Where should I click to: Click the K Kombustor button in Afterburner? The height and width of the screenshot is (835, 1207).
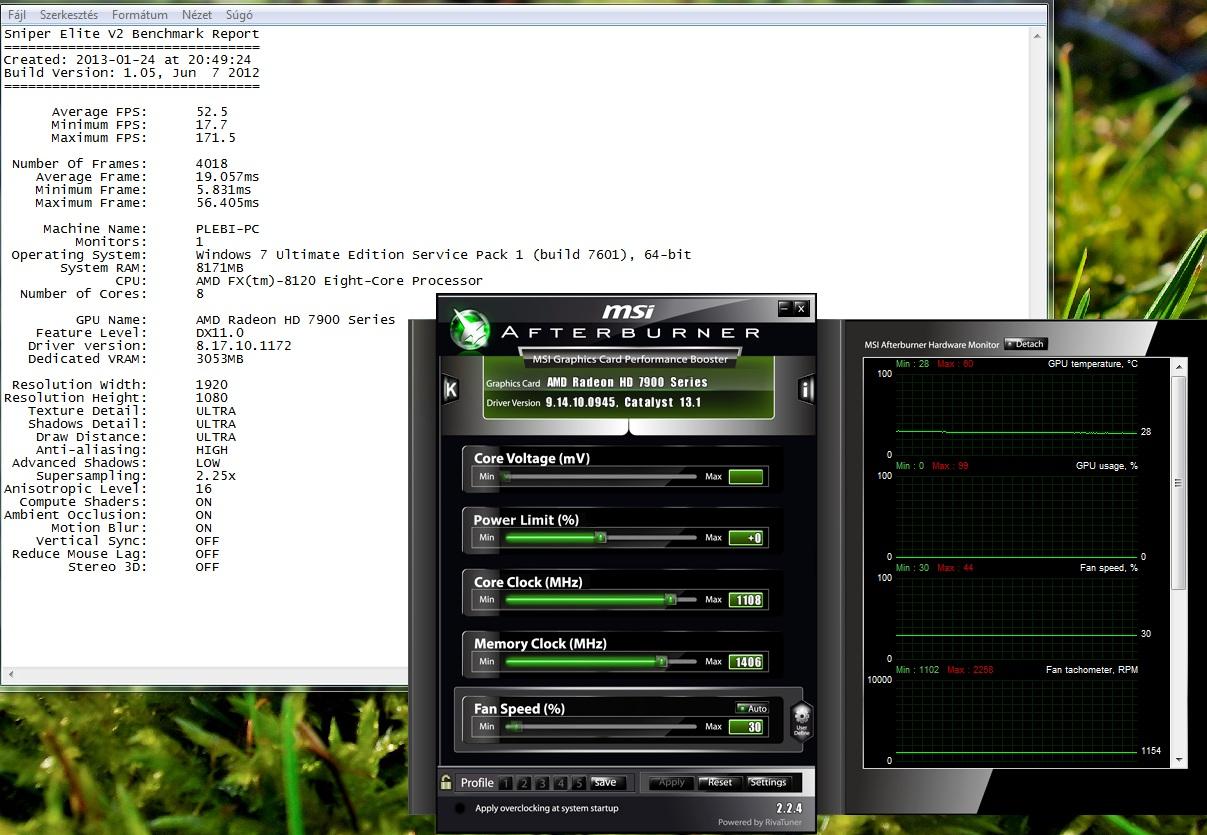coord(450,389)
